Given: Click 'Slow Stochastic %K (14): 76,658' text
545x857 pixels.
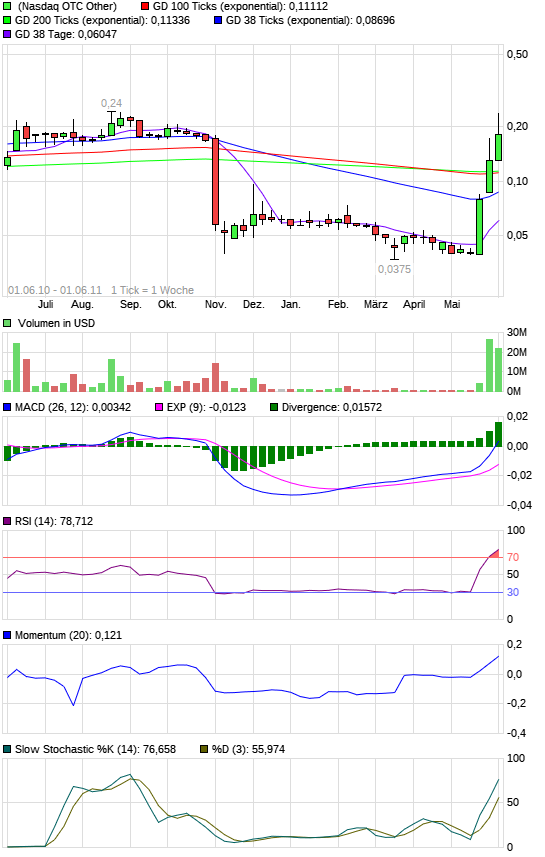Looking at the screenshot, I should (95, 749).
